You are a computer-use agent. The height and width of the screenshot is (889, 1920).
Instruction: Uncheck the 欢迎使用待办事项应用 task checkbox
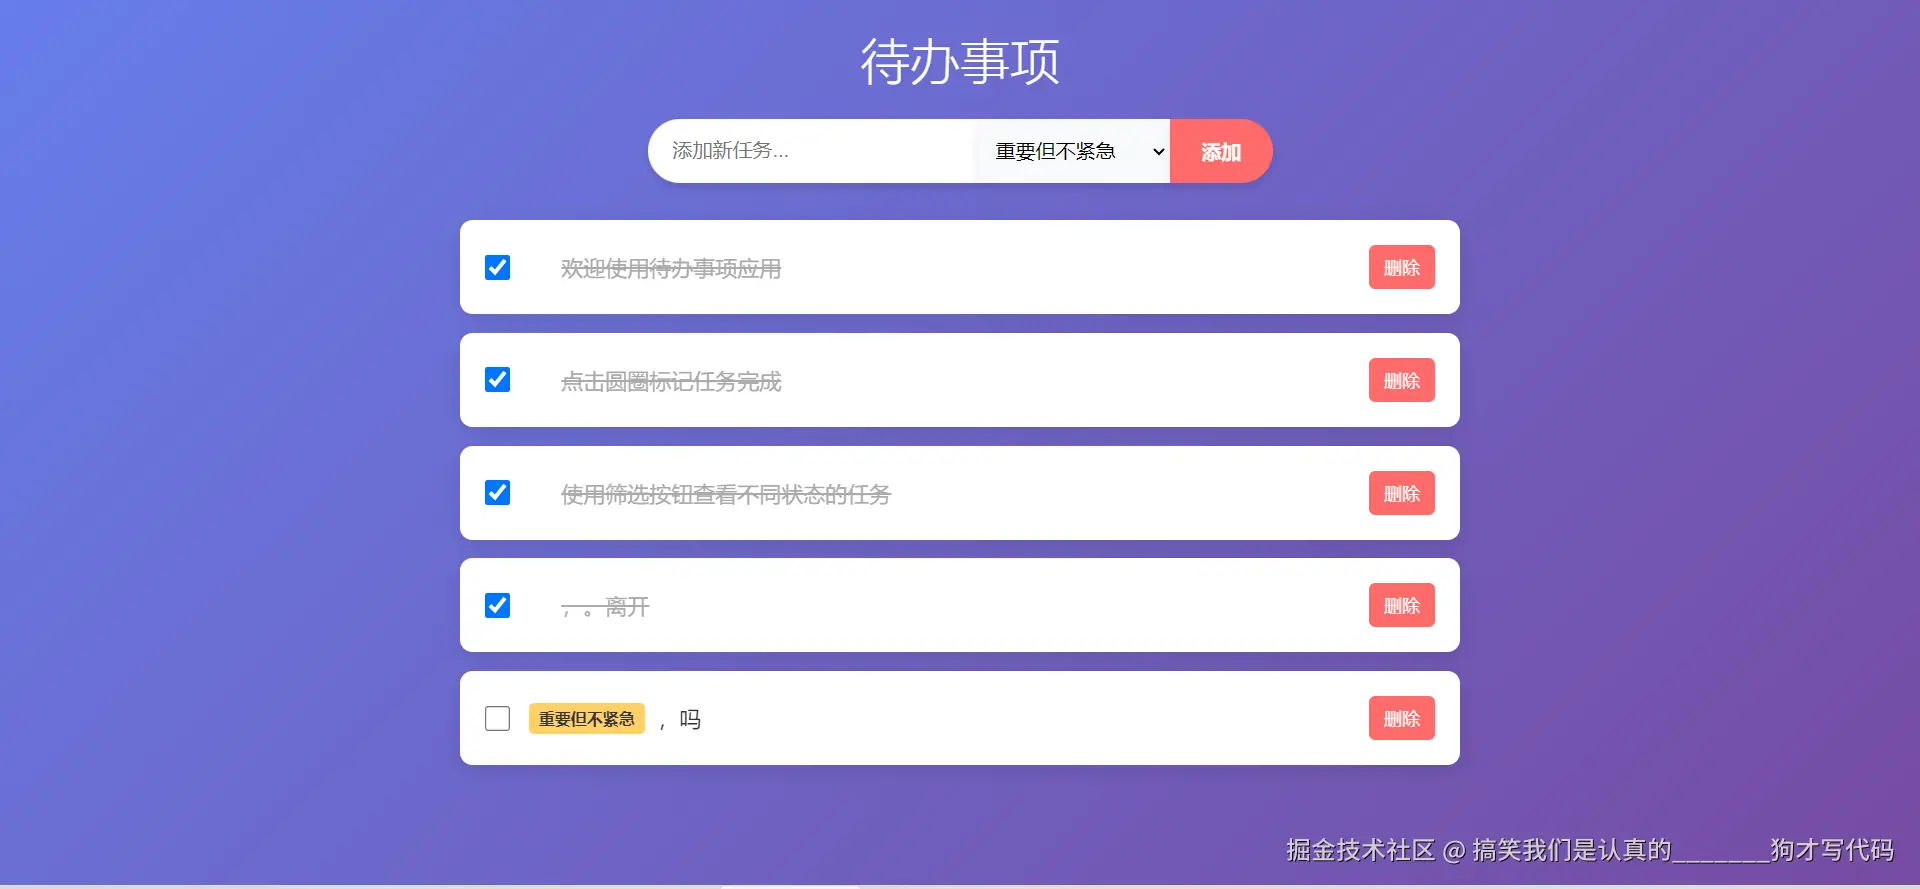point(497,267)
